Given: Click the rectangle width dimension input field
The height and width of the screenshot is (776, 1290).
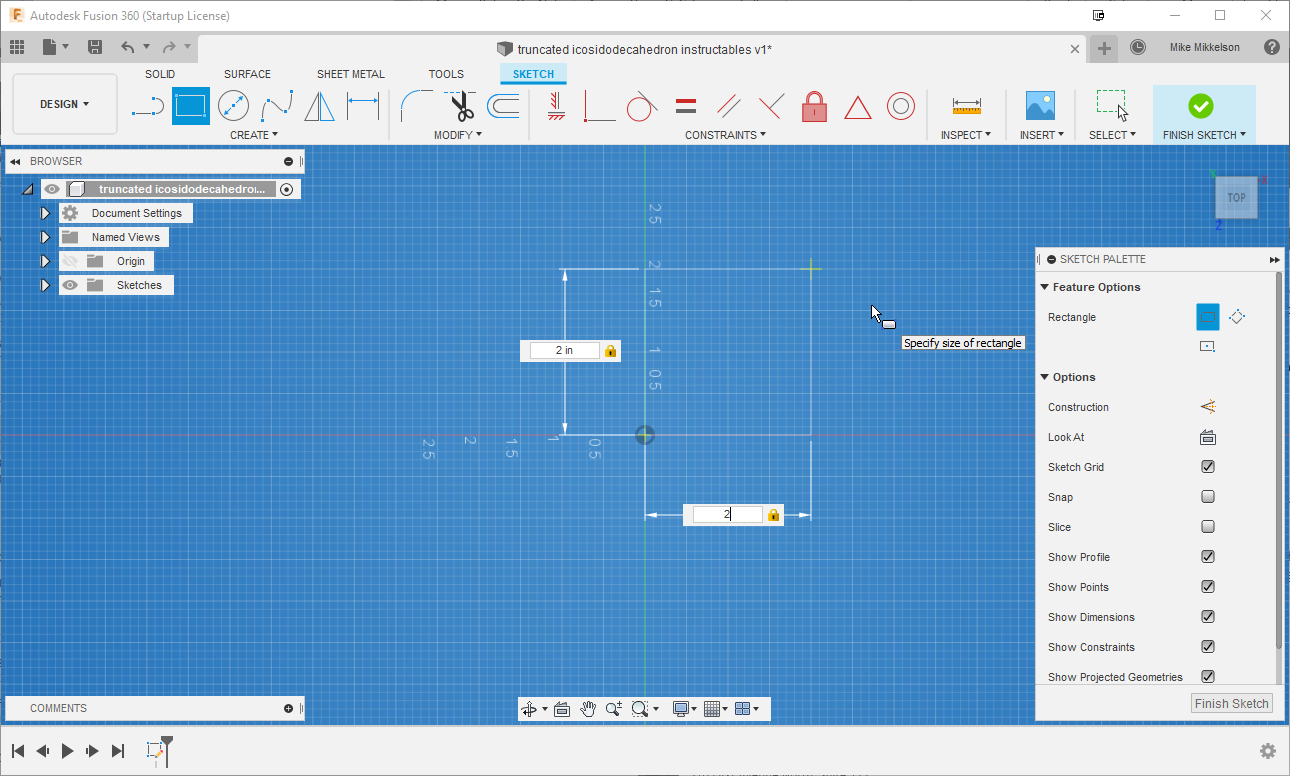Looking at the screenshot, I should [730, 514].
